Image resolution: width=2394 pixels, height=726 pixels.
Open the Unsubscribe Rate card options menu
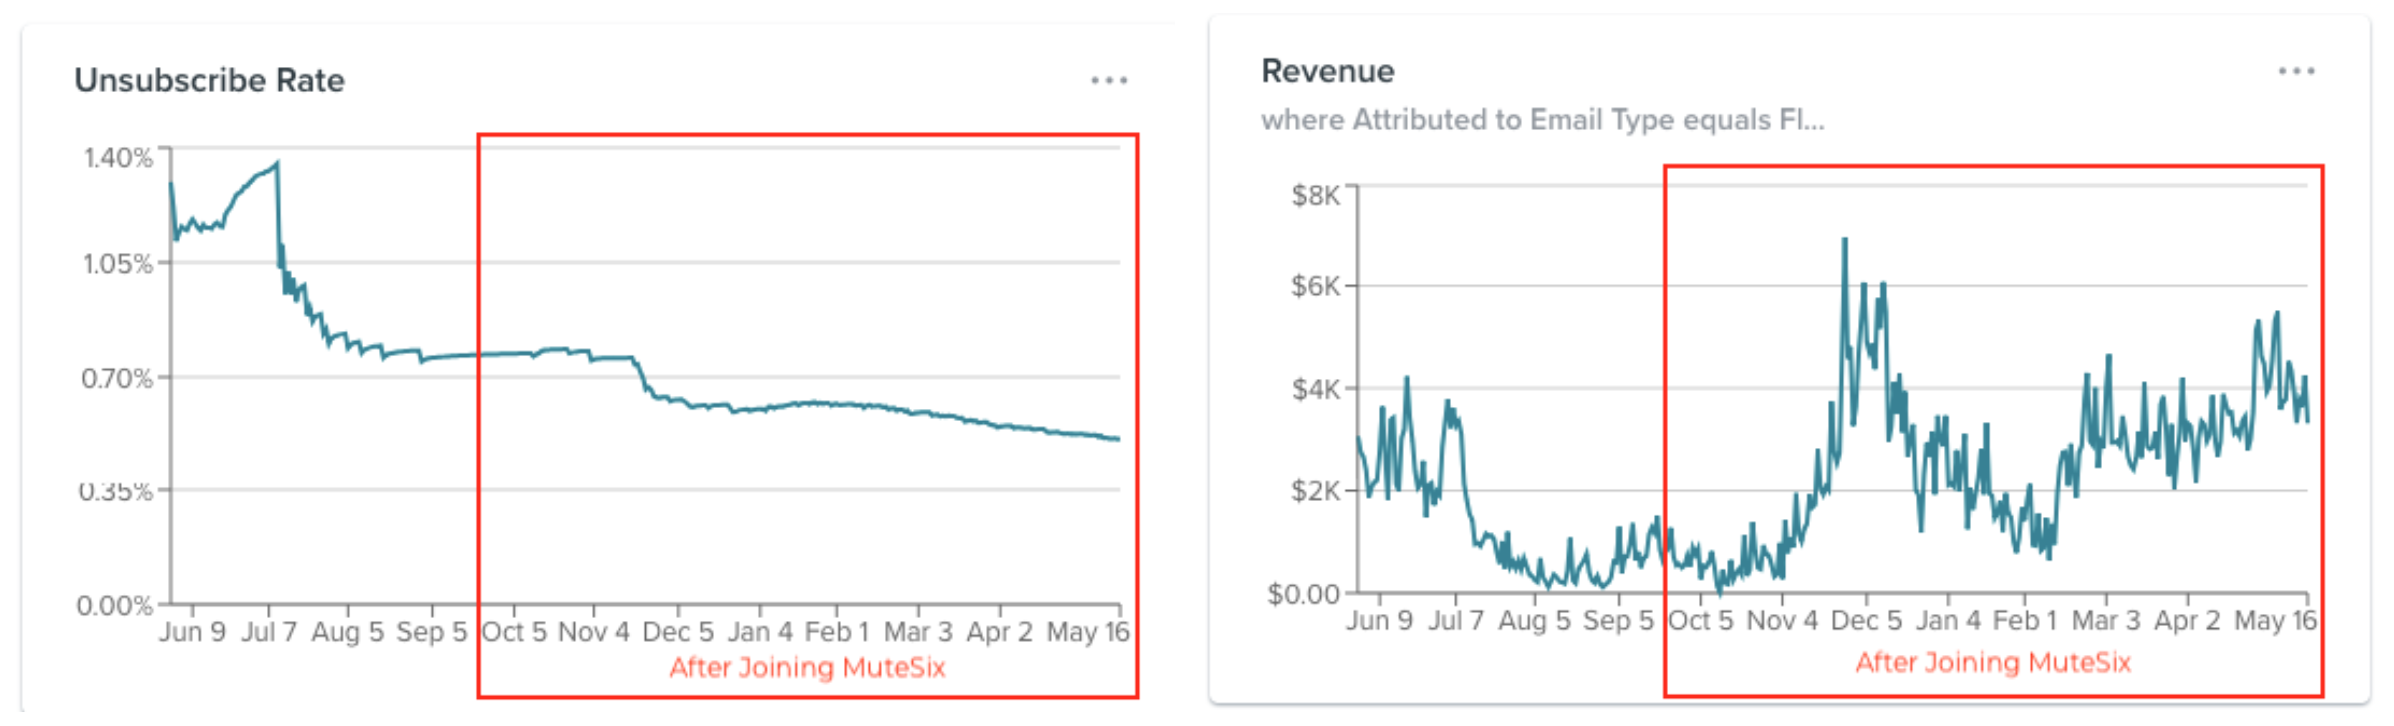tap(1109, 80)
